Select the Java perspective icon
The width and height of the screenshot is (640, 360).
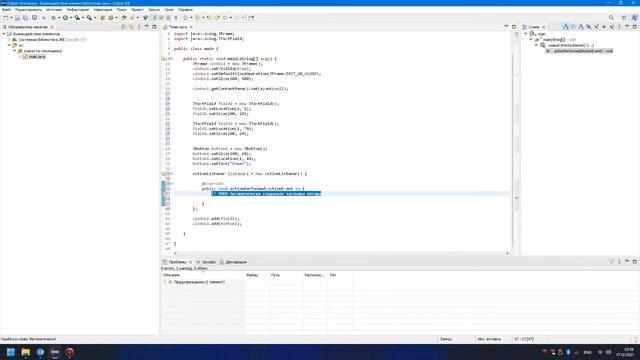point(634,18)
